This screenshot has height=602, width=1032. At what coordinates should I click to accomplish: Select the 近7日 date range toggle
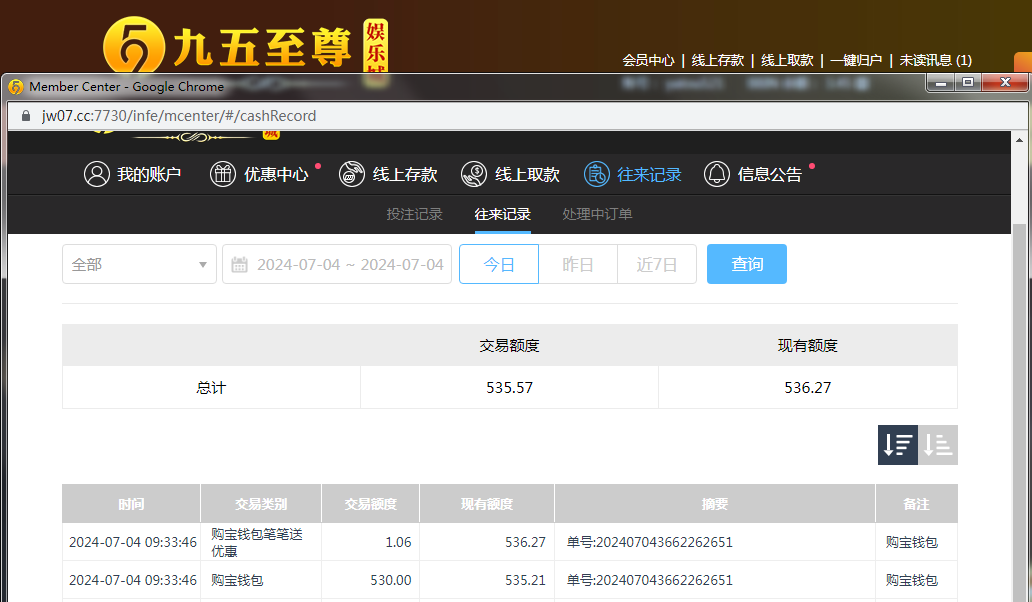(657, 265)
